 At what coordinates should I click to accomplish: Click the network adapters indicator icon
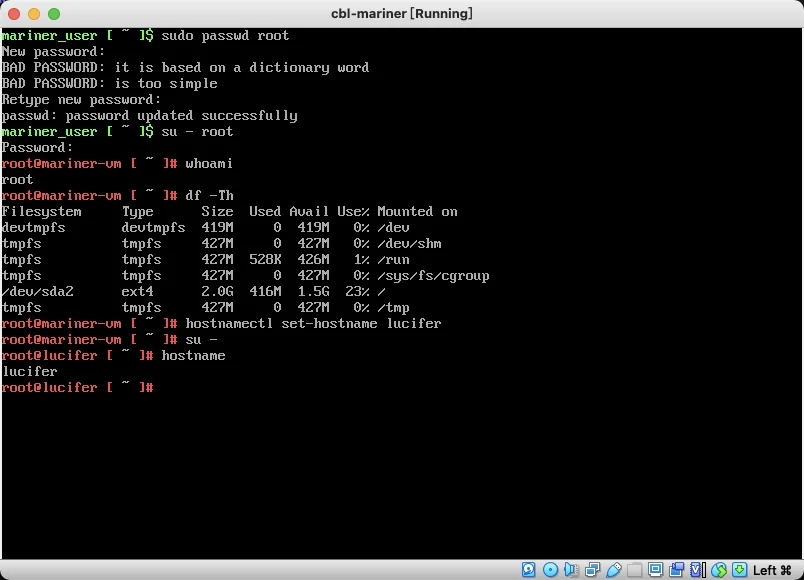coord(592,569)
